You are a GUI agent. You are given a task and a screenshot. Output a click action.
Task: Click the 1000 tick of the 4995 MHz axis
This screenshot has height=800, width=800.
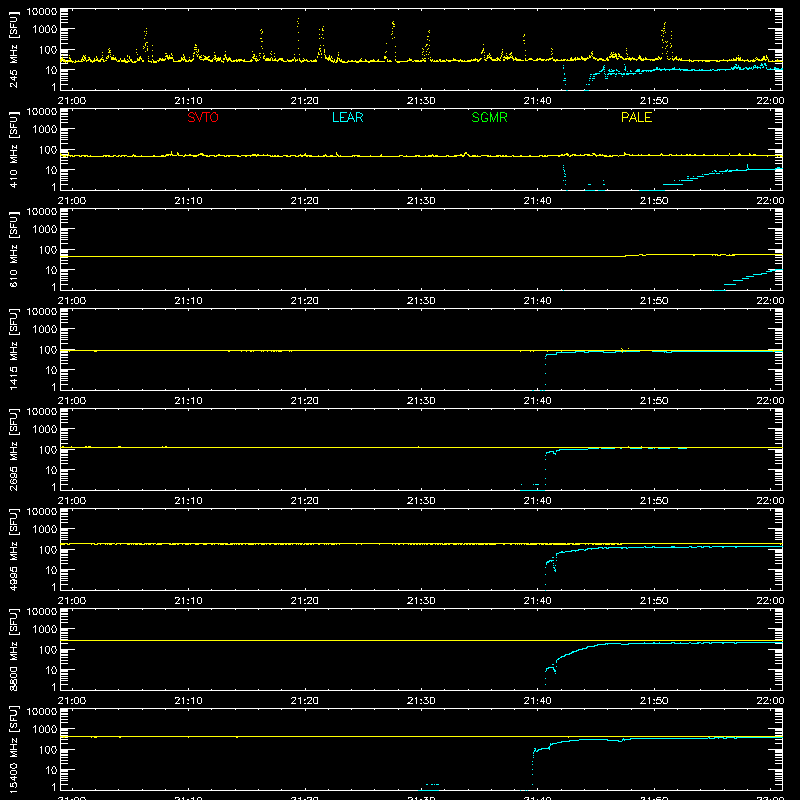(45, 530)
